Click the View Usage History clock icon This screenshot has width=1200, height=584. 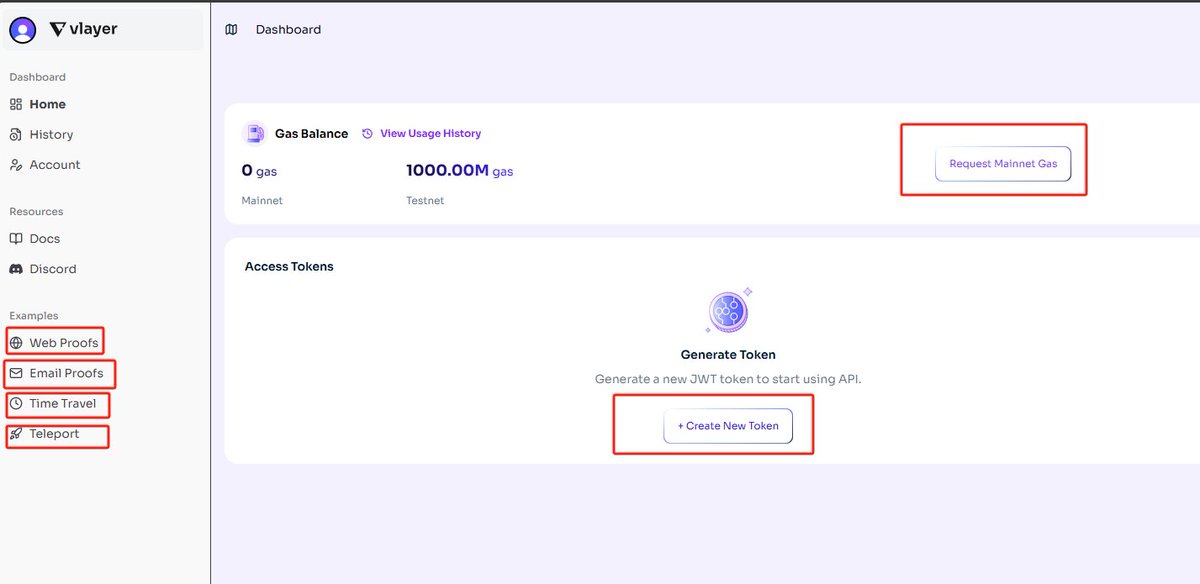(x=367, y=133)
